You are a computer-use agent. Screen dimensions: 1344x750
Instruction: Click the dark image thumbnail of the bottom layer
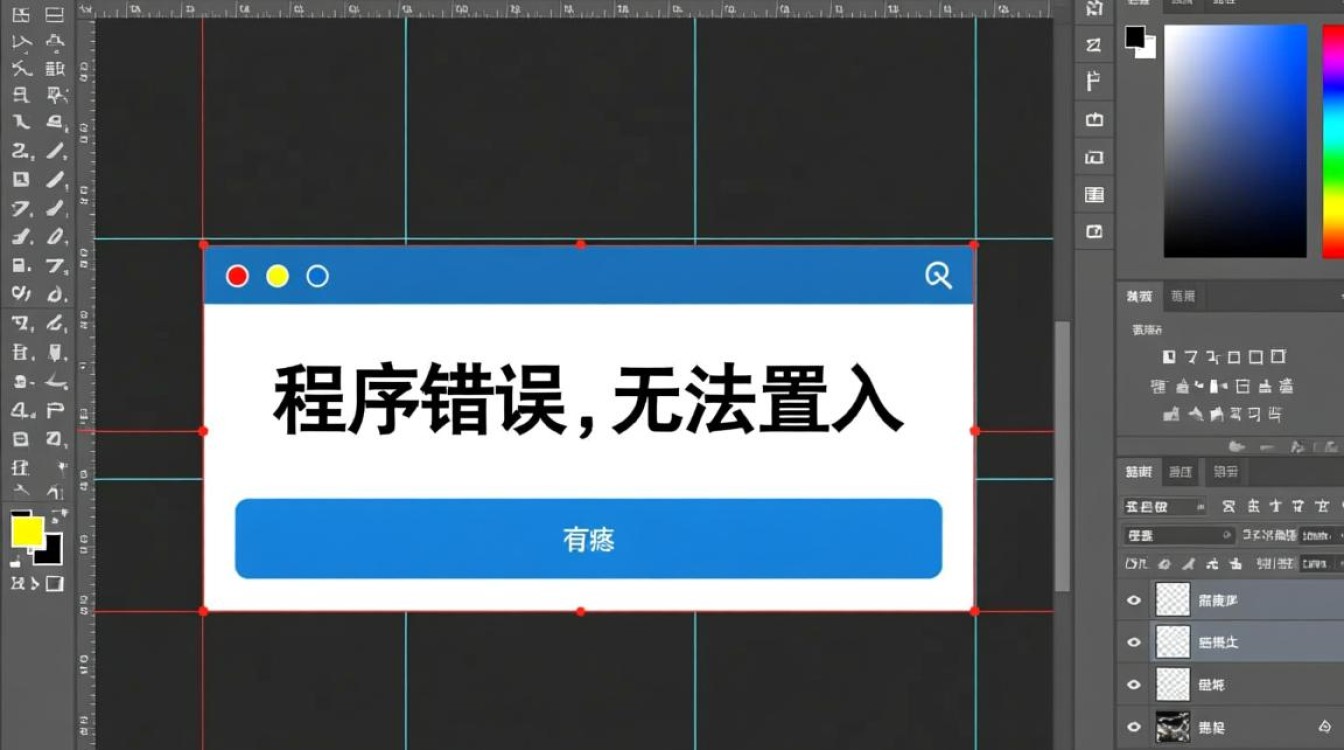tap(1173, 727)
